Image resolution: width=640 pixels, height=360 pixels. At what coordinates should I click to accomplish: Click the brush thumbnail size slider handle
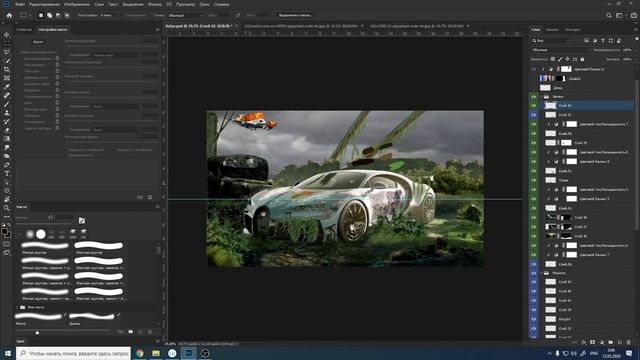(37, 332)
